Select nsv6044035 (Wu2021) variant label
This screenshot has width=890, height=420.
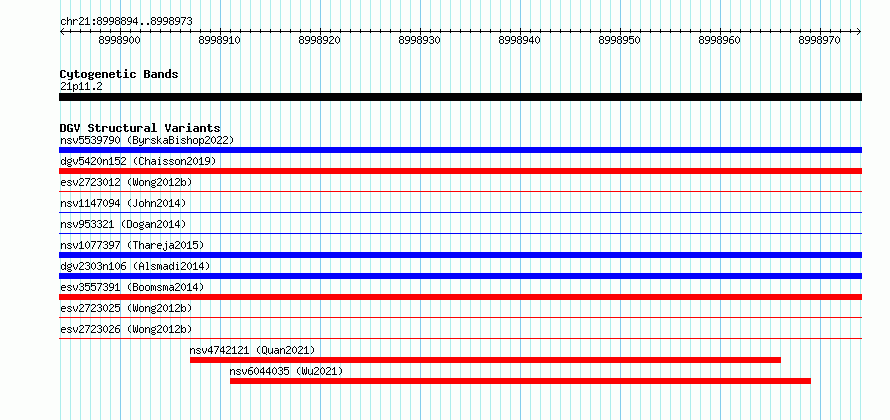click(x=286, y=371)
